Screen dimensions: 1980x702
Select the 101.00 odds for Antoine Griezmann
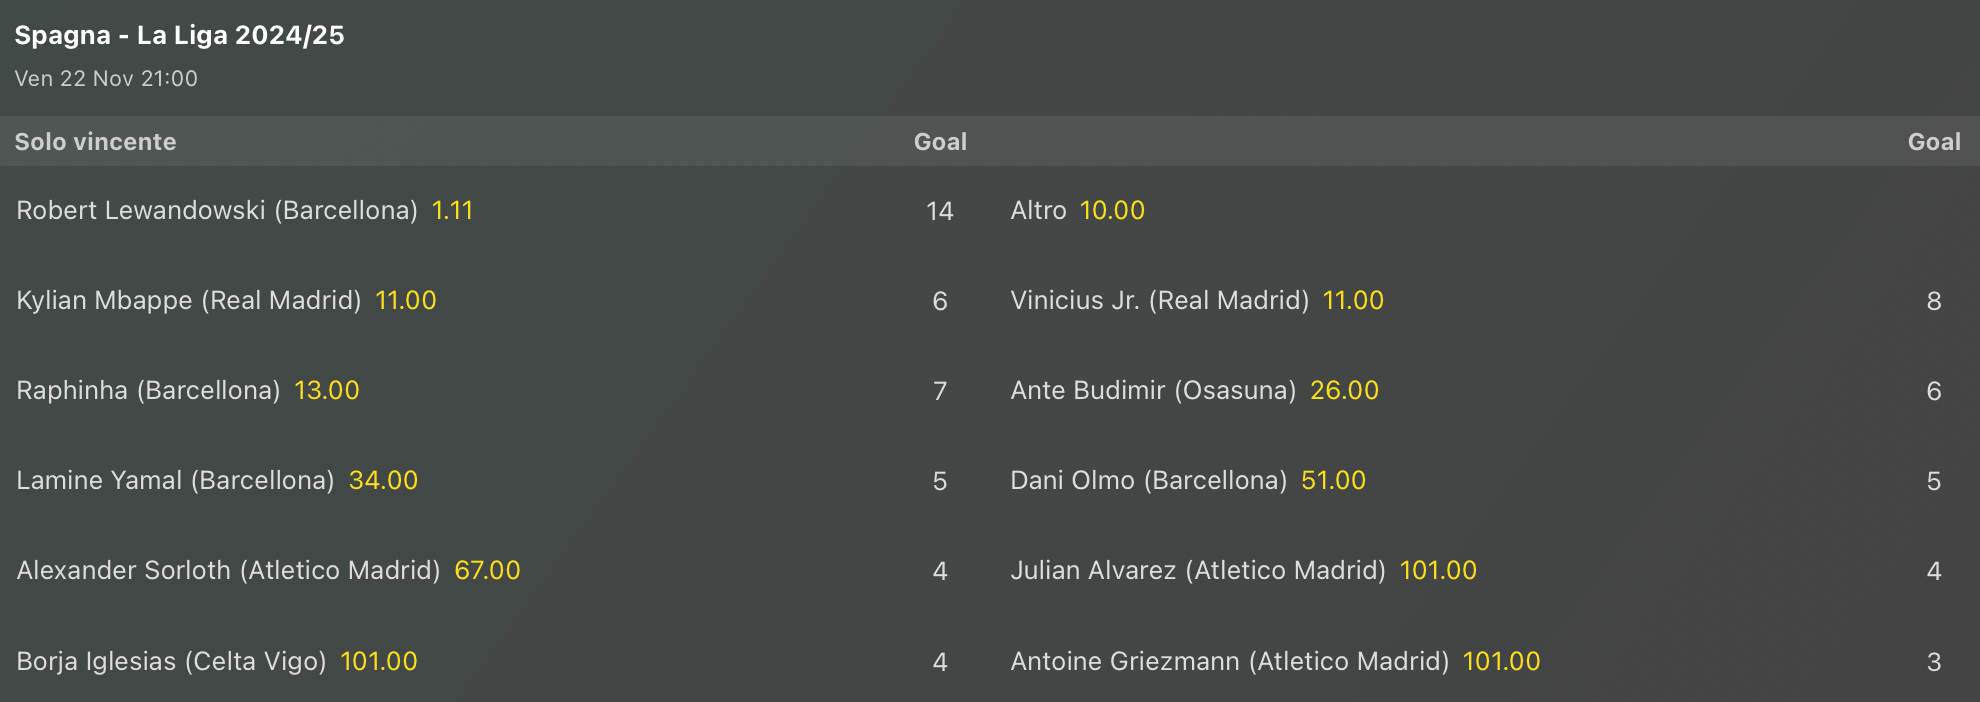[x=1502, y=661]
